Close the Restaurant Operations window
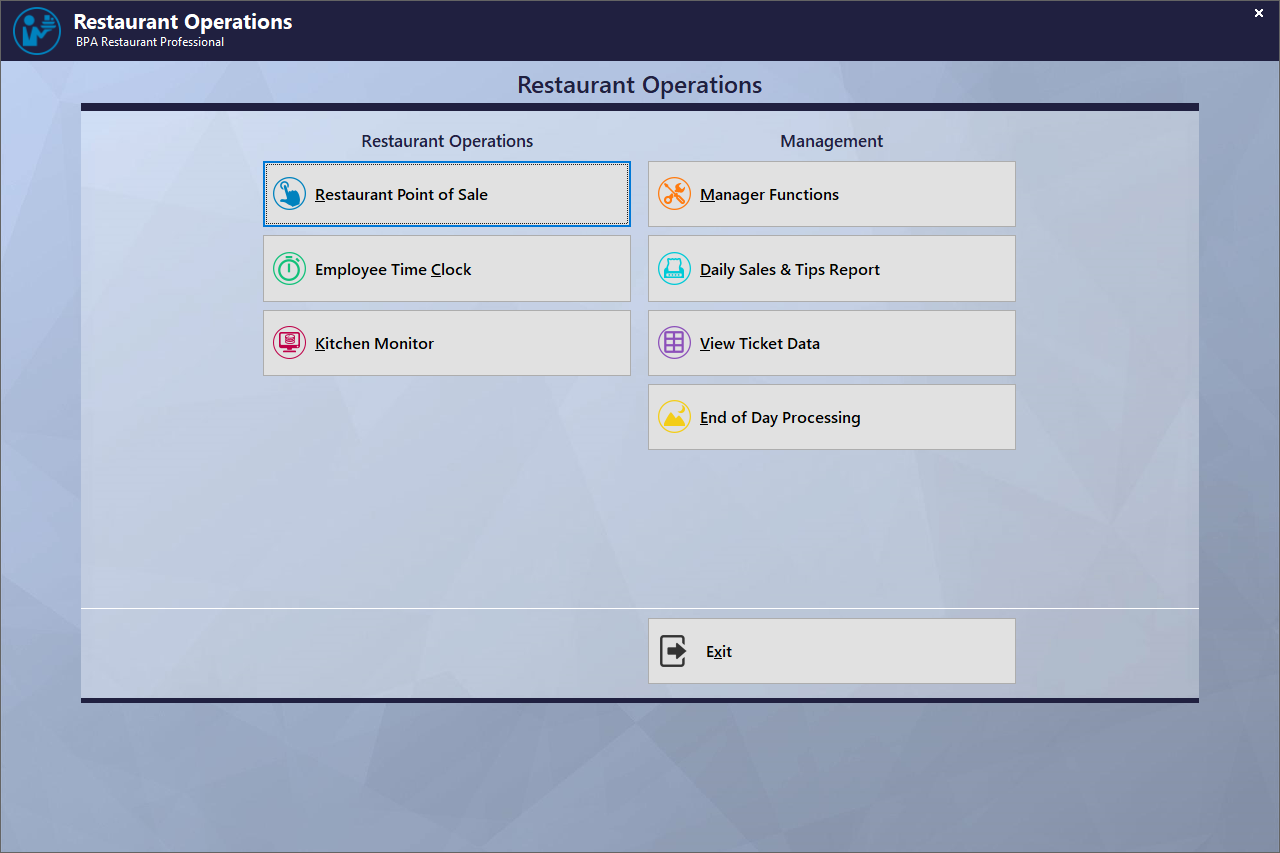This screenshot has height=853, width=1280. (1258, 13)
